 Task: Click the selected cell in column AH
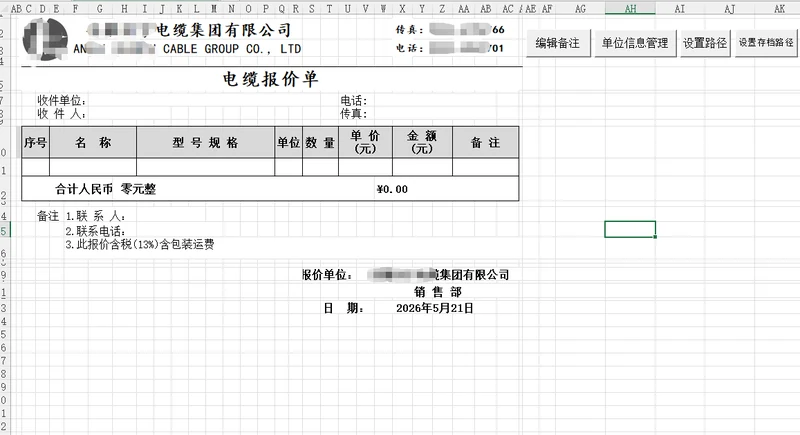coord(630,229)
